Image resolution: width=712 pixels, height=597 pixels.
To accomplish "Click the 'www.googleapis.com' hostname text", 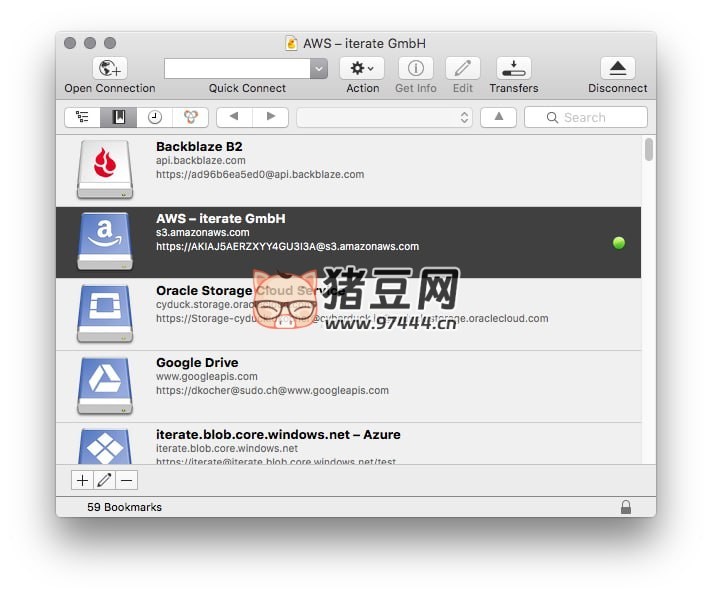I will 207,376.
